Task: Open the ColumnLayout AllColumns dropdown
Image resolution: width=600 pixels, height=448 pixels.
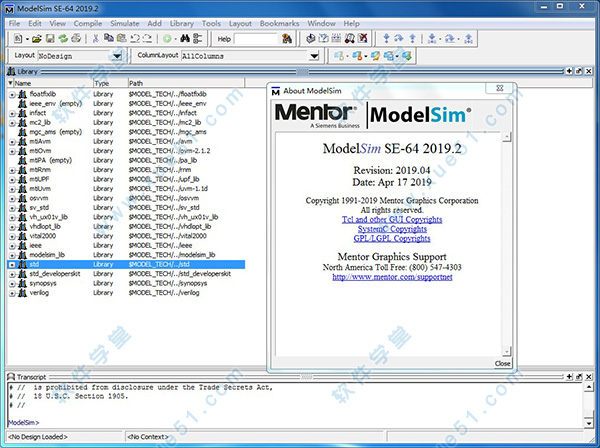Action: tap(314, 56)
